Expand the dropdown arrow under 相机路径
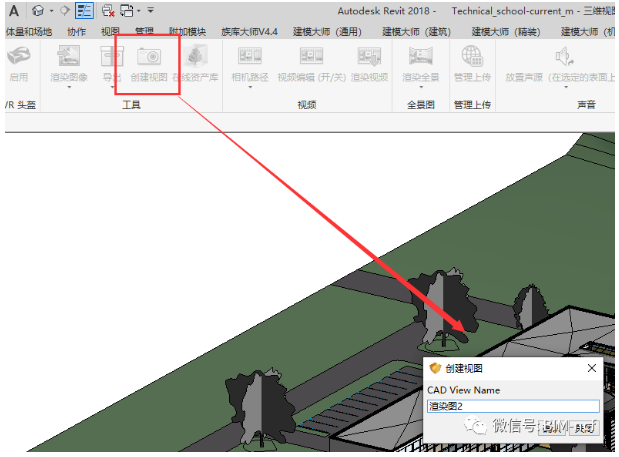The image size is (619, 457). (250, 87)
